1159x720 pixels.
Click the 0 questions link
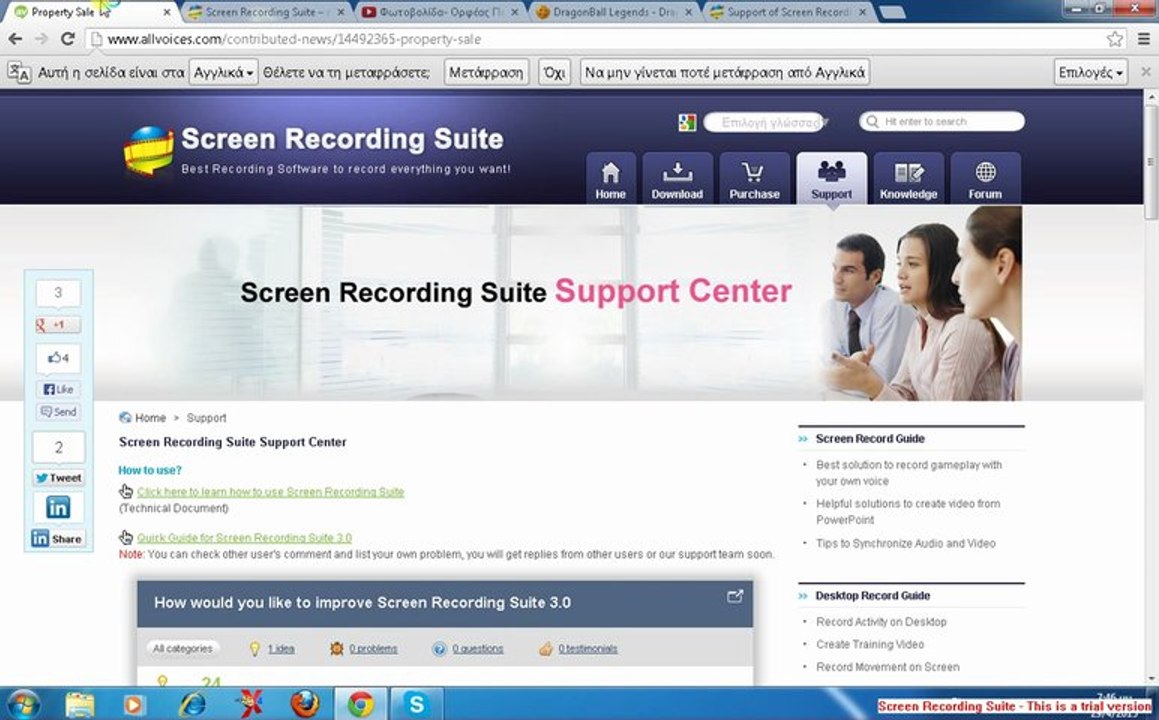click(x=477, y=648)
